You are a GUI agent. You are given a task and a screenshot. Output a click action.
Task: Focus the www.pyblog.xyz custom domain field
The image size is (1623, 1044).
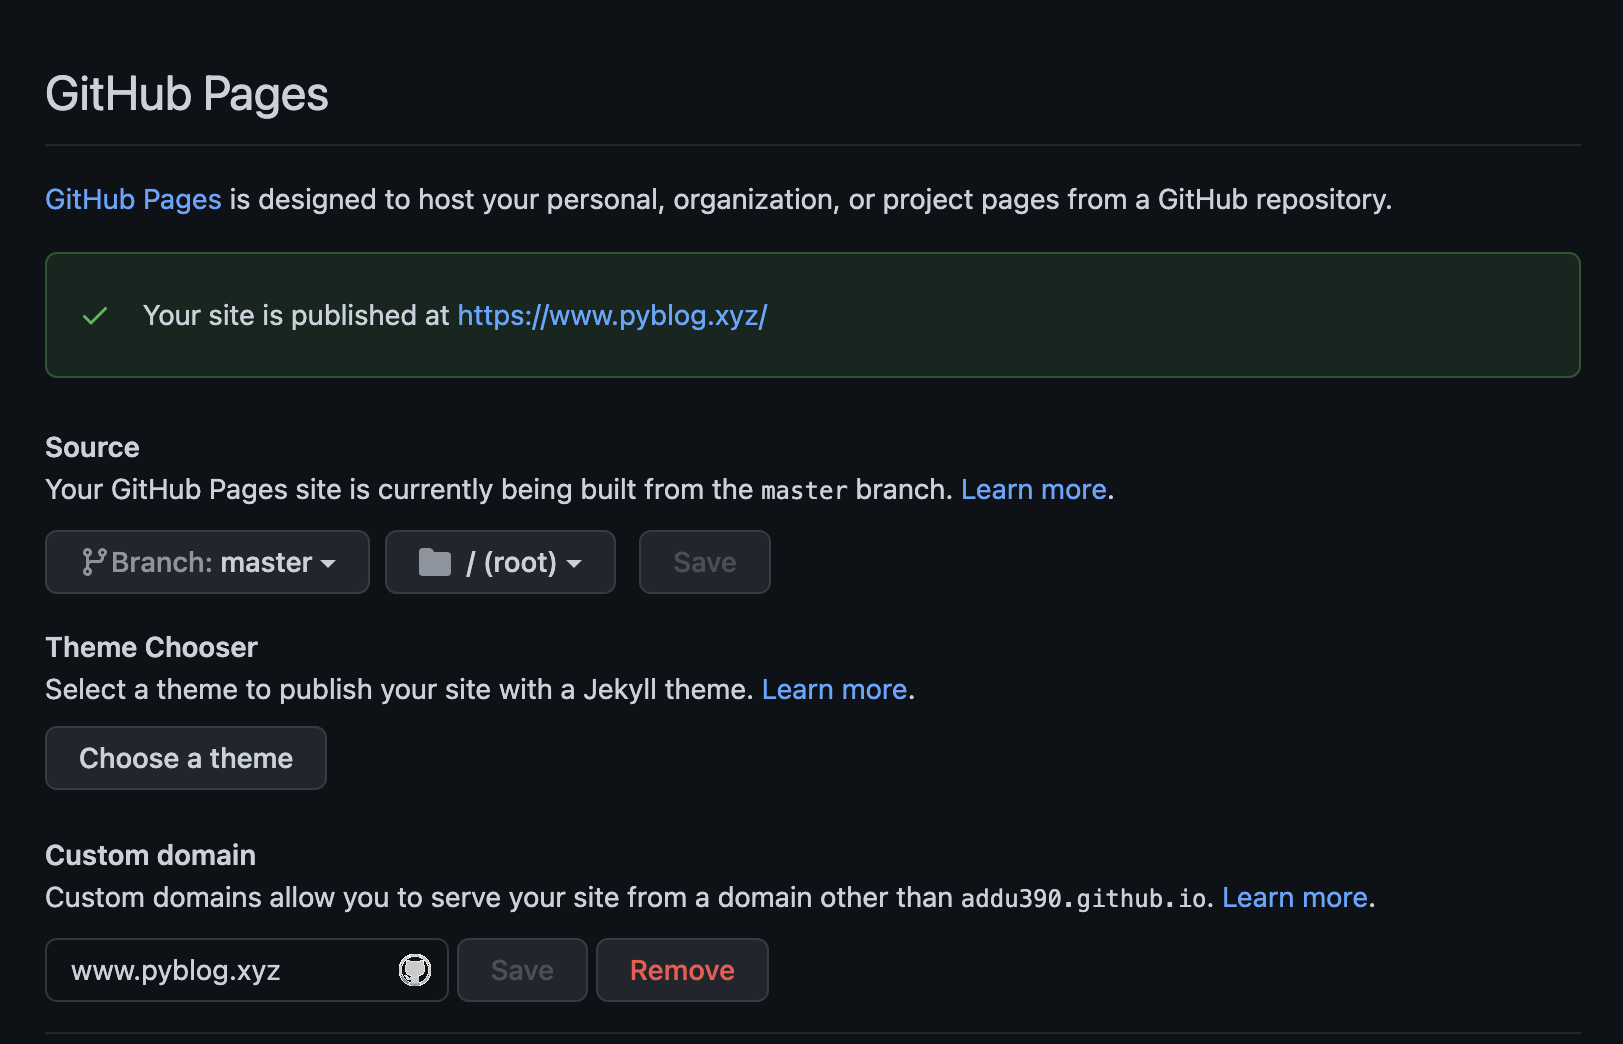coord(247,970)
